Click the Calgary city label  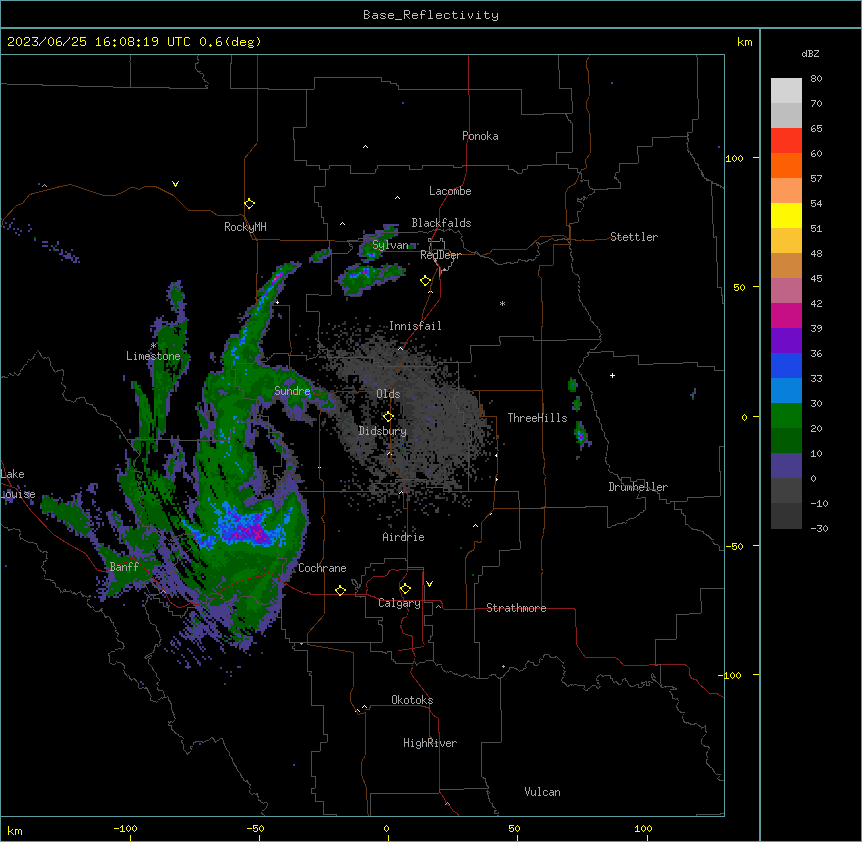tap(399, 603)
